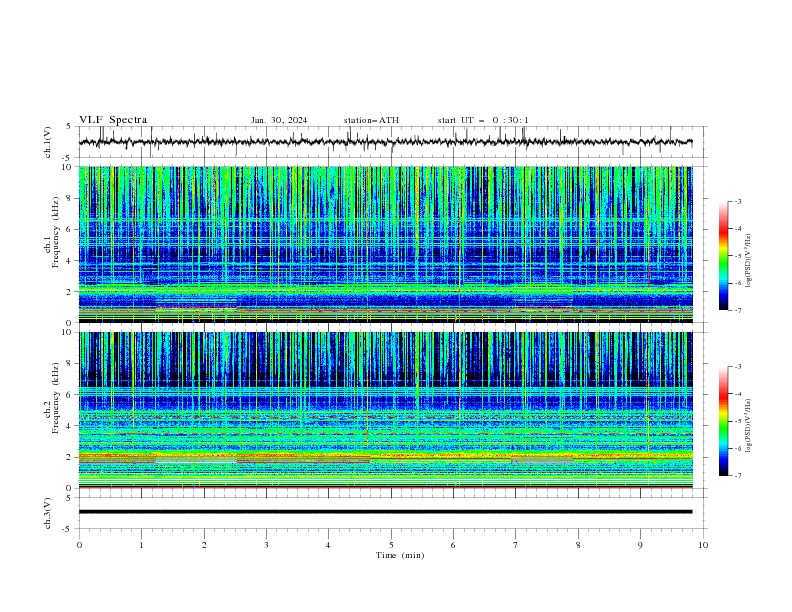Click the "VLF Spectra" title text

point(113,120)
